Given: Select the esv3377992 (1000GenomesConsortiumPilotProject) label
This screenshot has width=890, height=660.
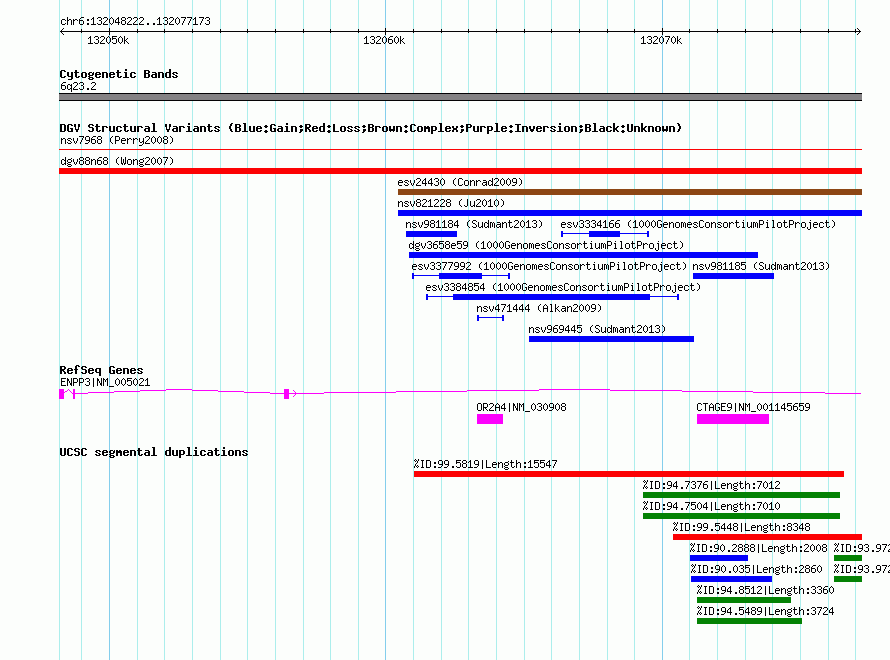Looking at the screenshot, I should pos(549,266).
